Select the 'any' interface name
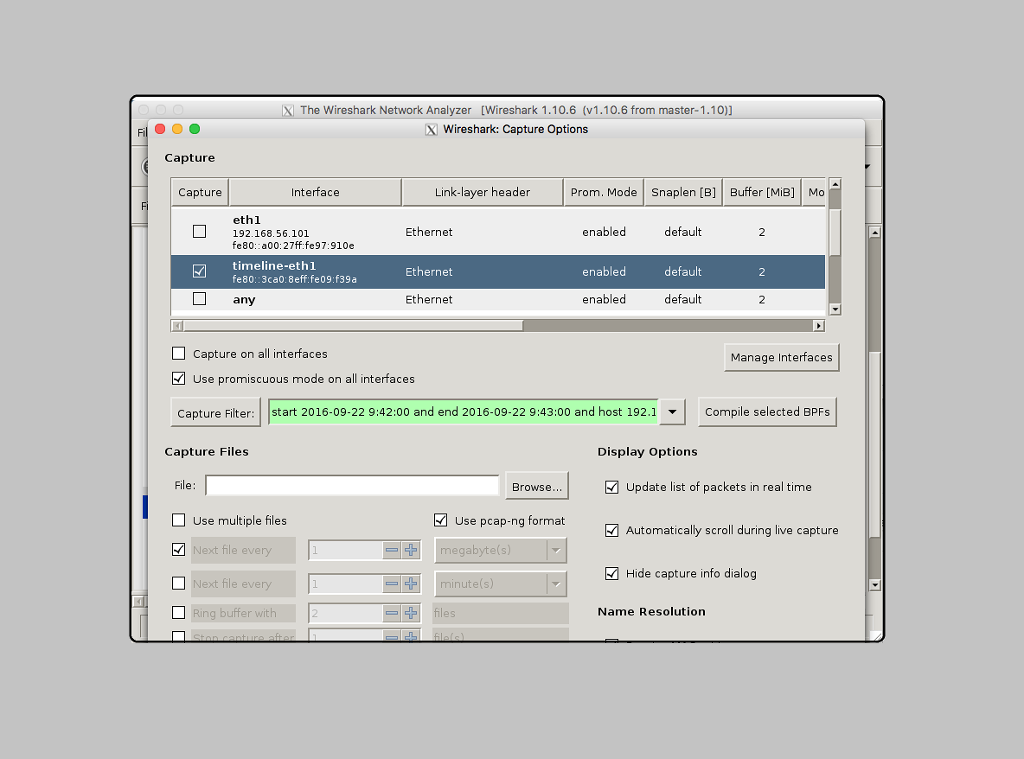The width and height of the screenshot is (1024, 759). 244,300
